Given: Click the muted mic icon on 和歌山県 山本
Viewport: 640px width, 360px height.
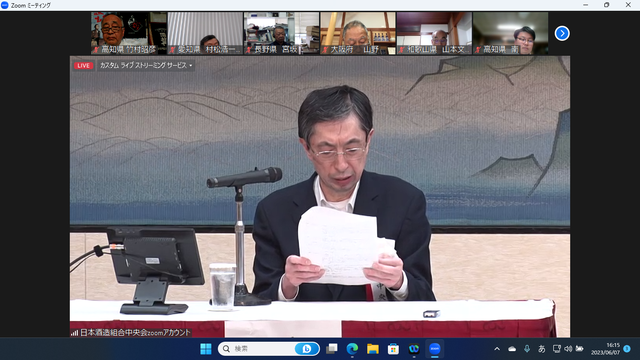Looking at the screenshot, I should pos(401,50).
